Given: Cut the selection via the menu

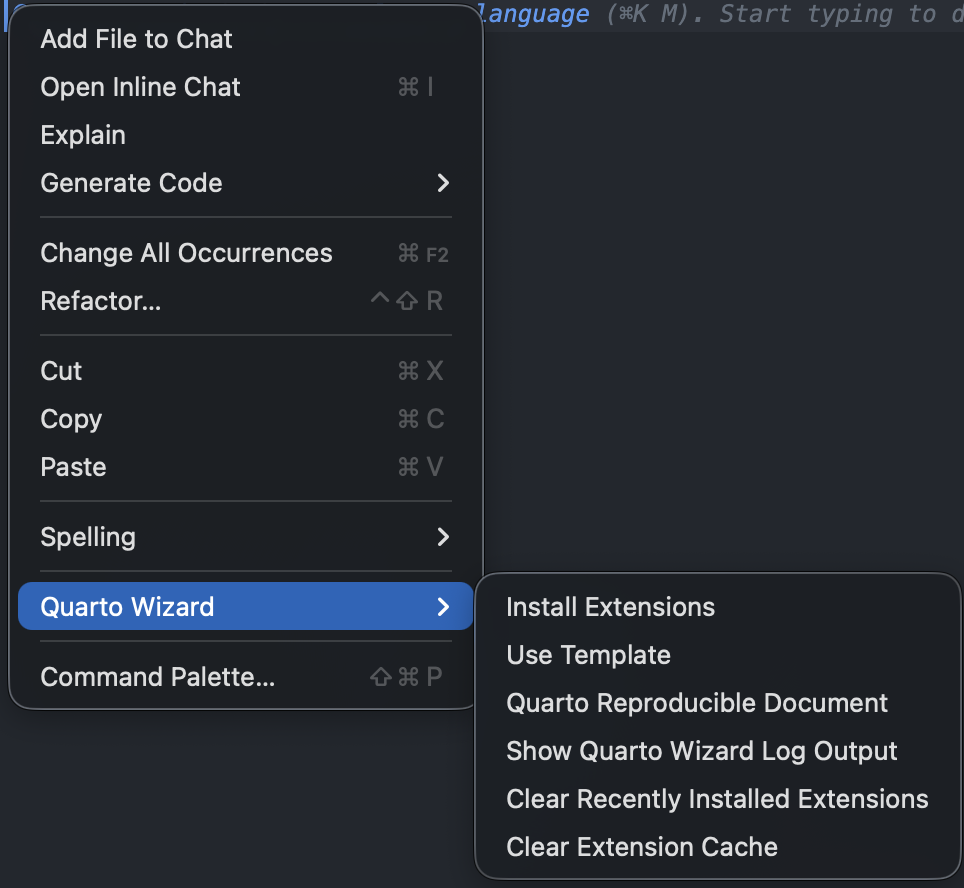Looking at the screenshot, I should click(60, 371).
